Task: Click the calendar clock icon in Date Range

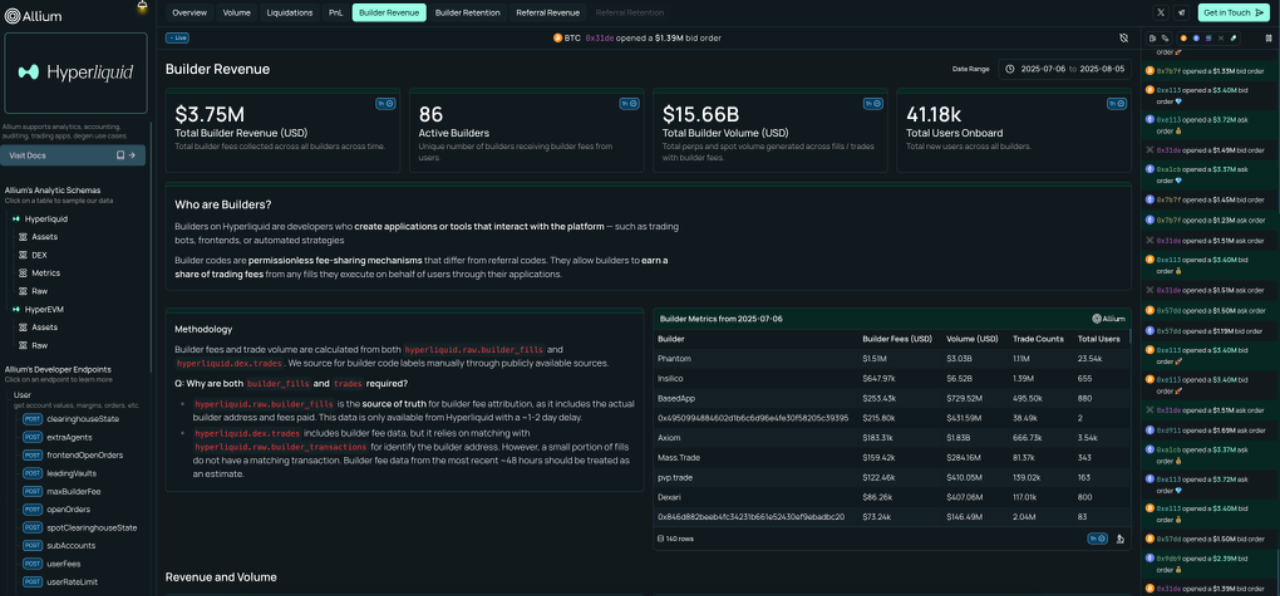Action: tap(1010, 69)
